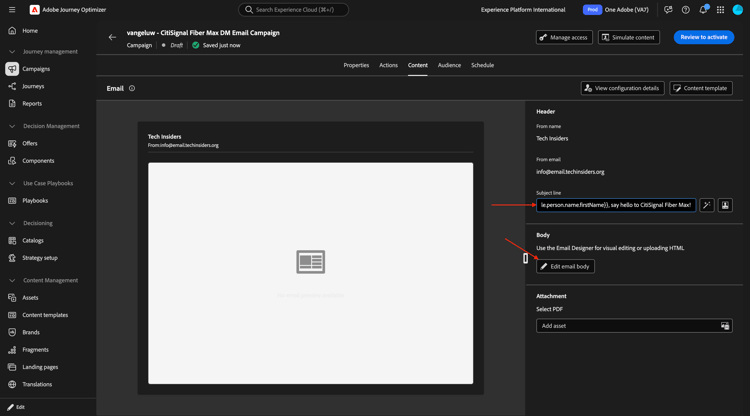The width and height of the screenshot is (750, 416).
Task: Collapse the Decision Management section
Action: (12, 126)
